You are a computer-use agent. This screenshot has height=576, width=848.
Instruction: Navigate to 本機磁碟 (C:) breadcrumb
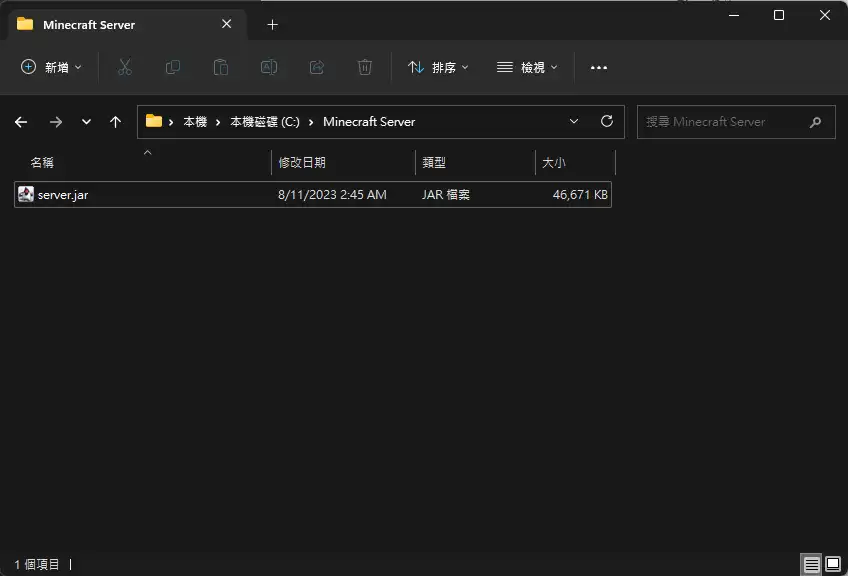click(x=265, y=122)
